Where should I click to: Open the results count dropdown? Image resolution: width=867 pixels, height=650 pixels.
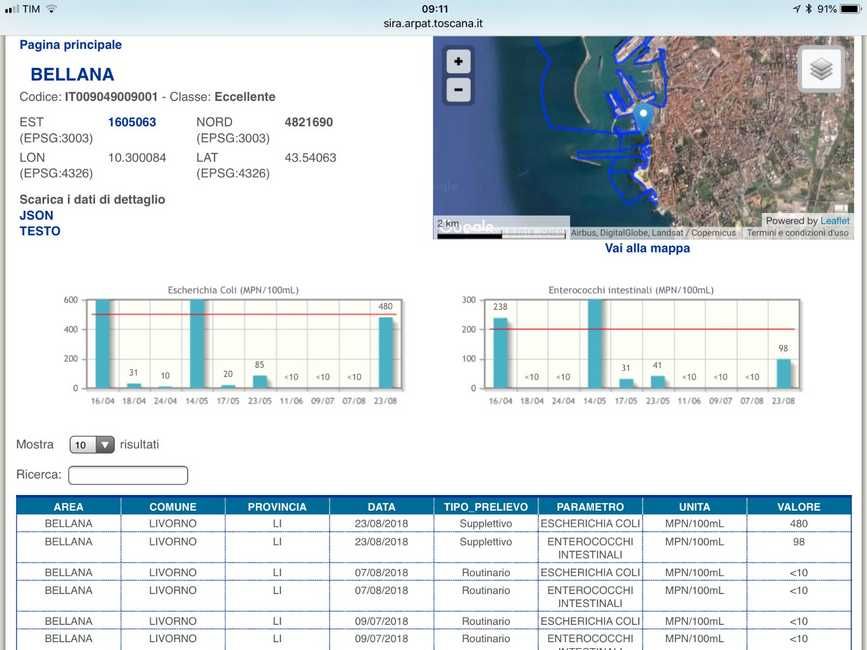[92, 445]
